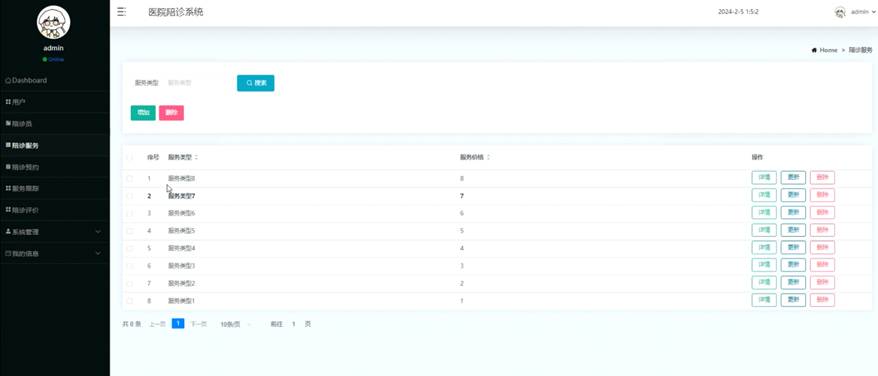Screen dimensions: 878x376
Task: Open 详情 for row 服务类型8
Action: (x=764, y=178)
